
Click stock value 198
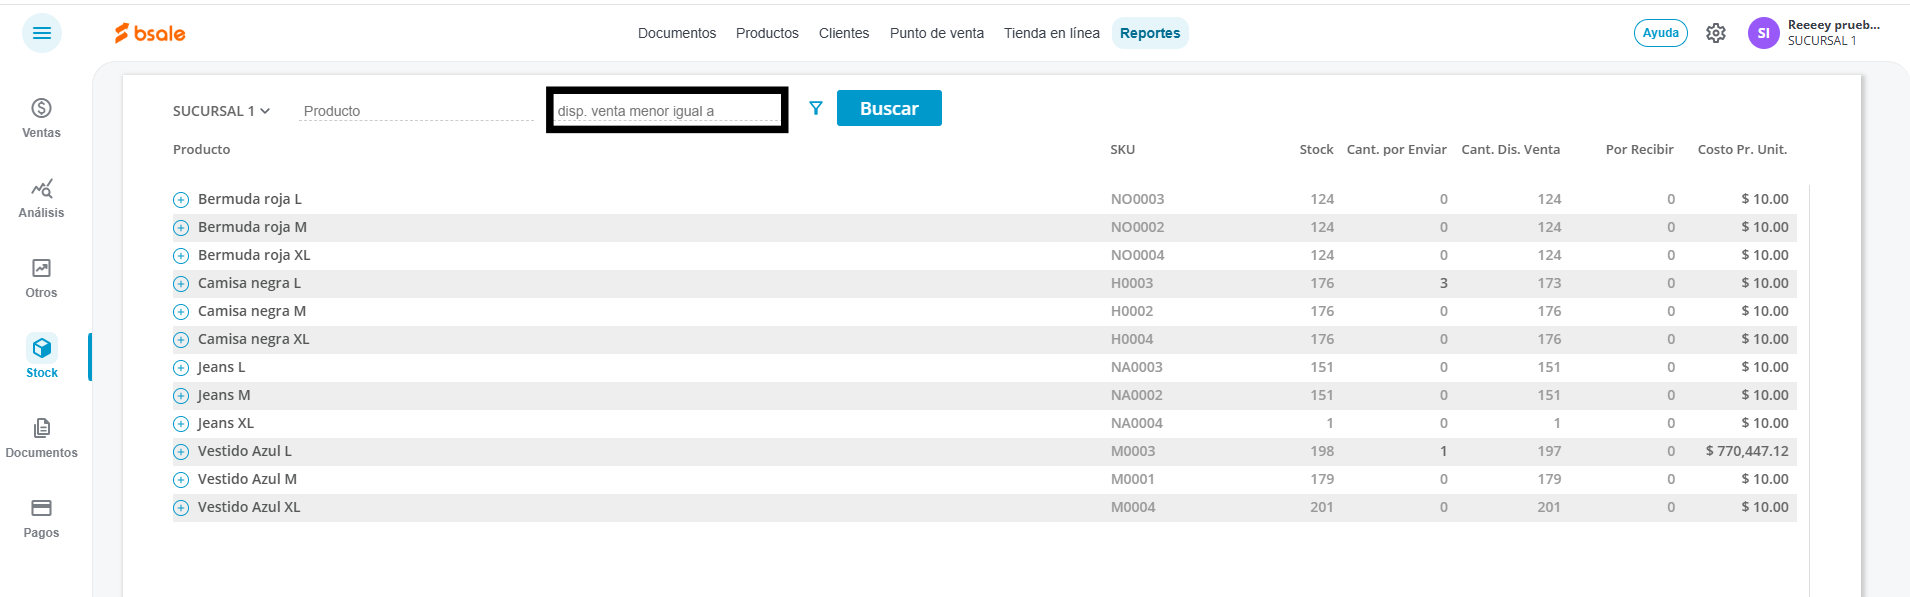pyautogui.click(x=1322, y=452)
